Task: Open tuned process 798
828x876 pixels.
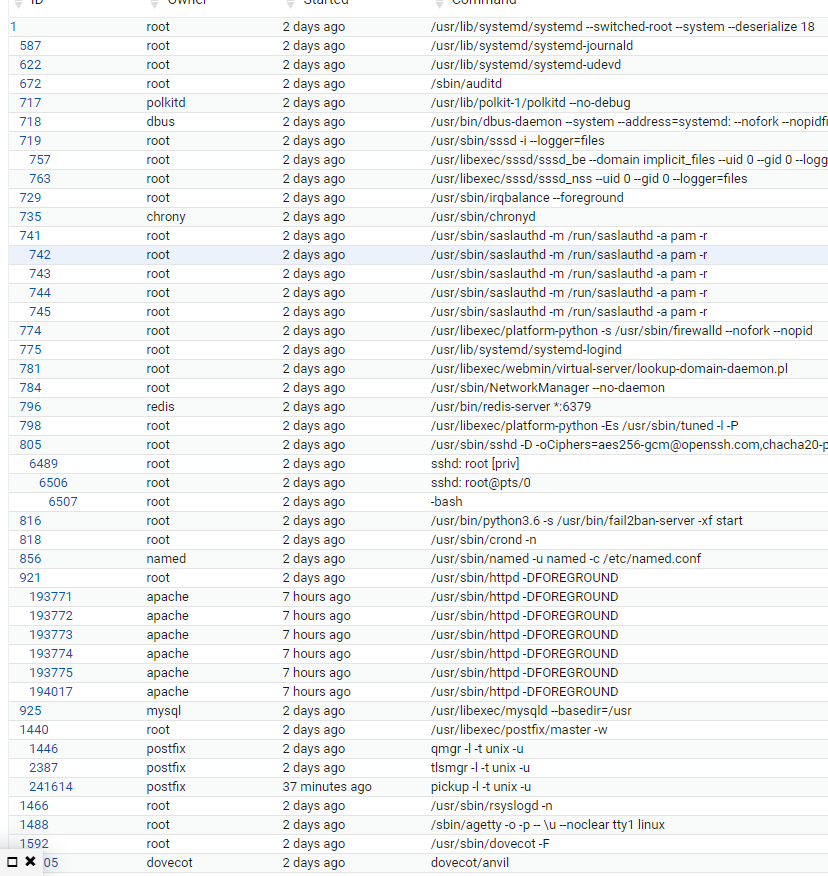Action: [x=30, y=426]
